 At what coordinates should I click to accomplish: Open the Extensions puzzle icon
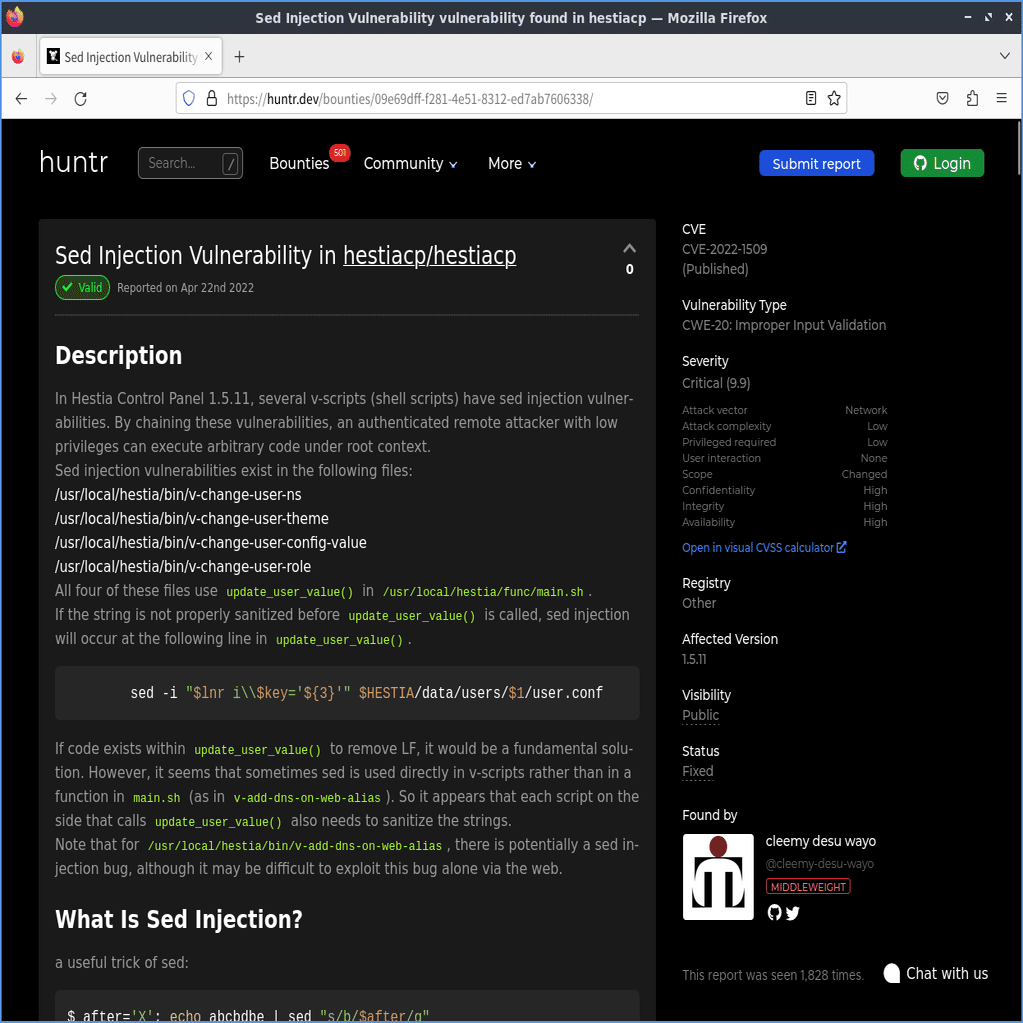[972, 99]
